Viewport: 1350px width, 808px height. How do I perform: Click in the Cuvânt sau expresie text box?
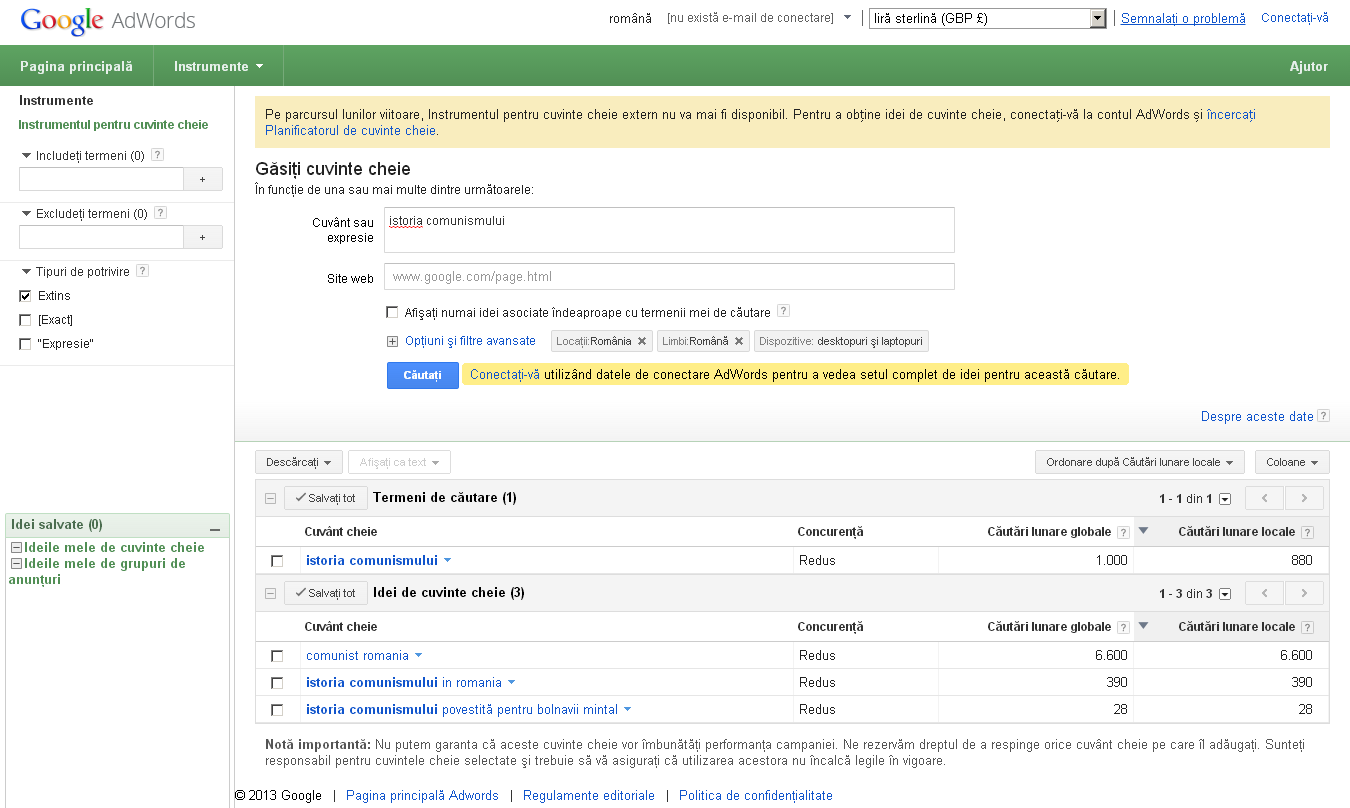(669, 230)
